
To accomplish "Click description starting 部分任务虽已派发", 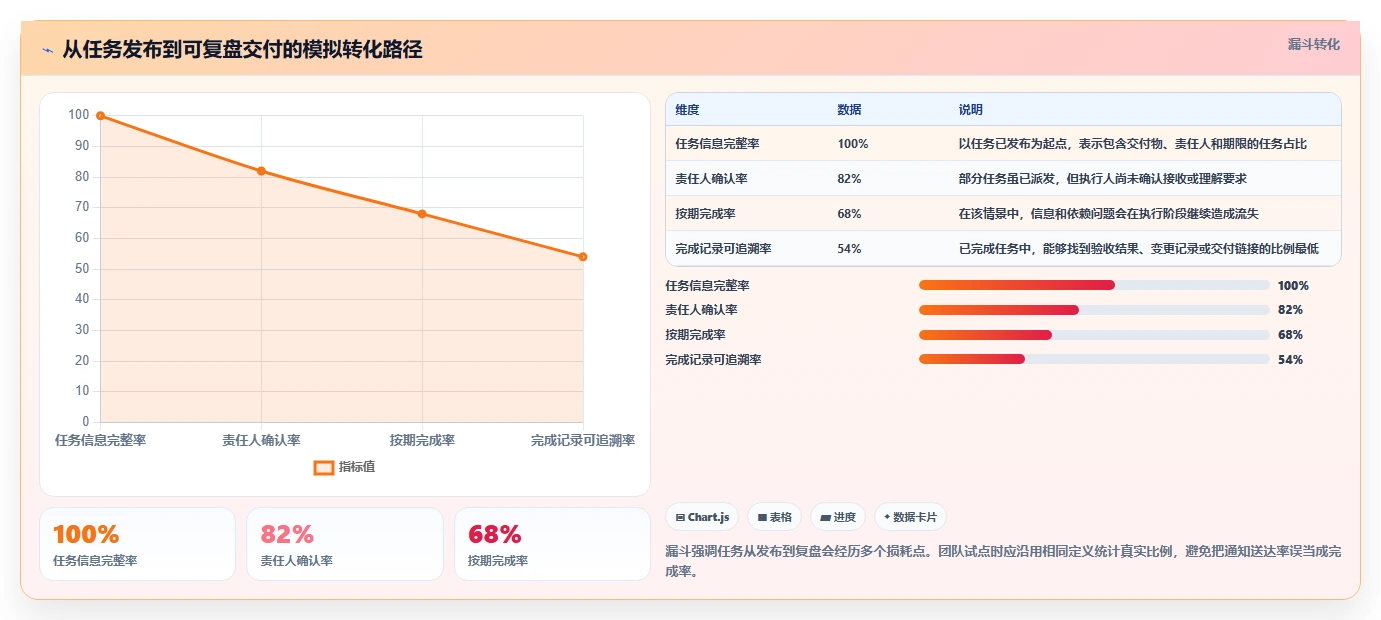I will (1102, 178).
